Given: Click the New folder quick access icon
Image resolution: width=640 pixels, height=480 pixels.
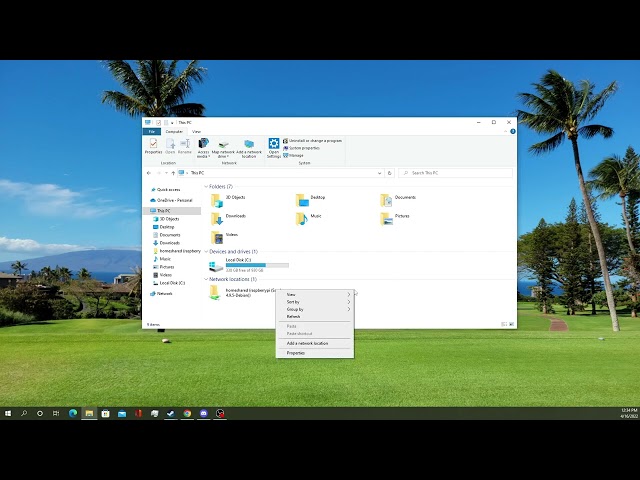Looking at the screenshot, I should [166, 122].
